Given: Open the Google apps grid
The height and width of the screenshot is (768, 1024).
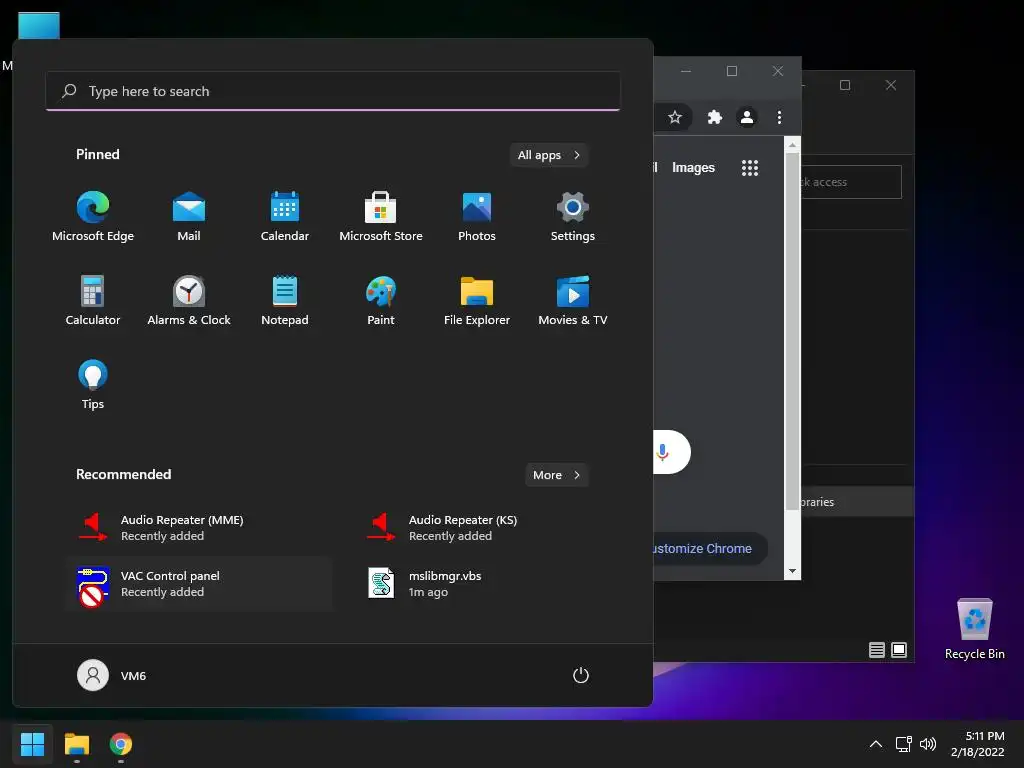Looking at the screenshot, I should point(750,168).
